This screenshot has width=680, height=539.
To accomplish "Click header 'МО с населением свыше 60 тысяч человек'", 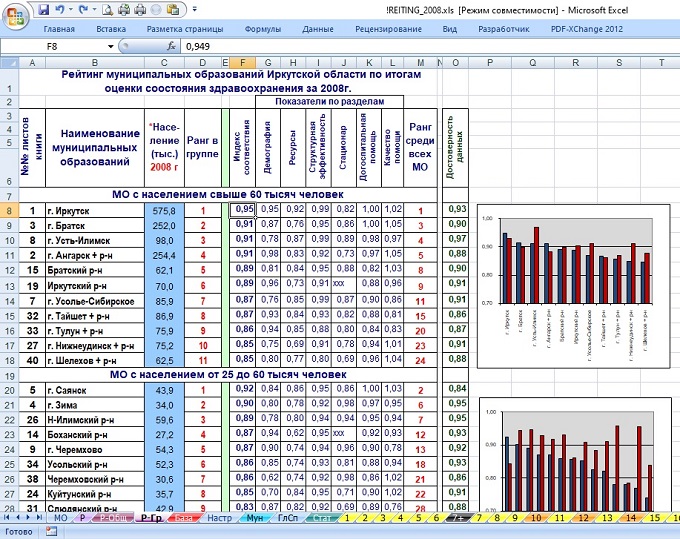I will tap(228, 194).
